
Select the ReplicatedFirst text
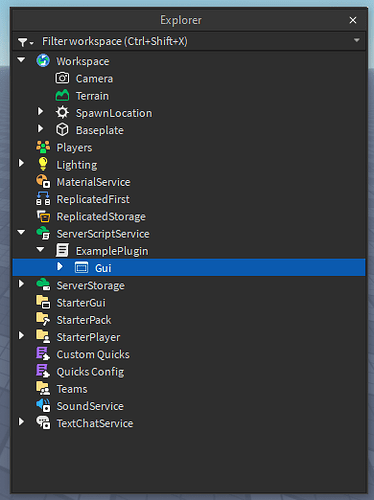coord(93,199)
